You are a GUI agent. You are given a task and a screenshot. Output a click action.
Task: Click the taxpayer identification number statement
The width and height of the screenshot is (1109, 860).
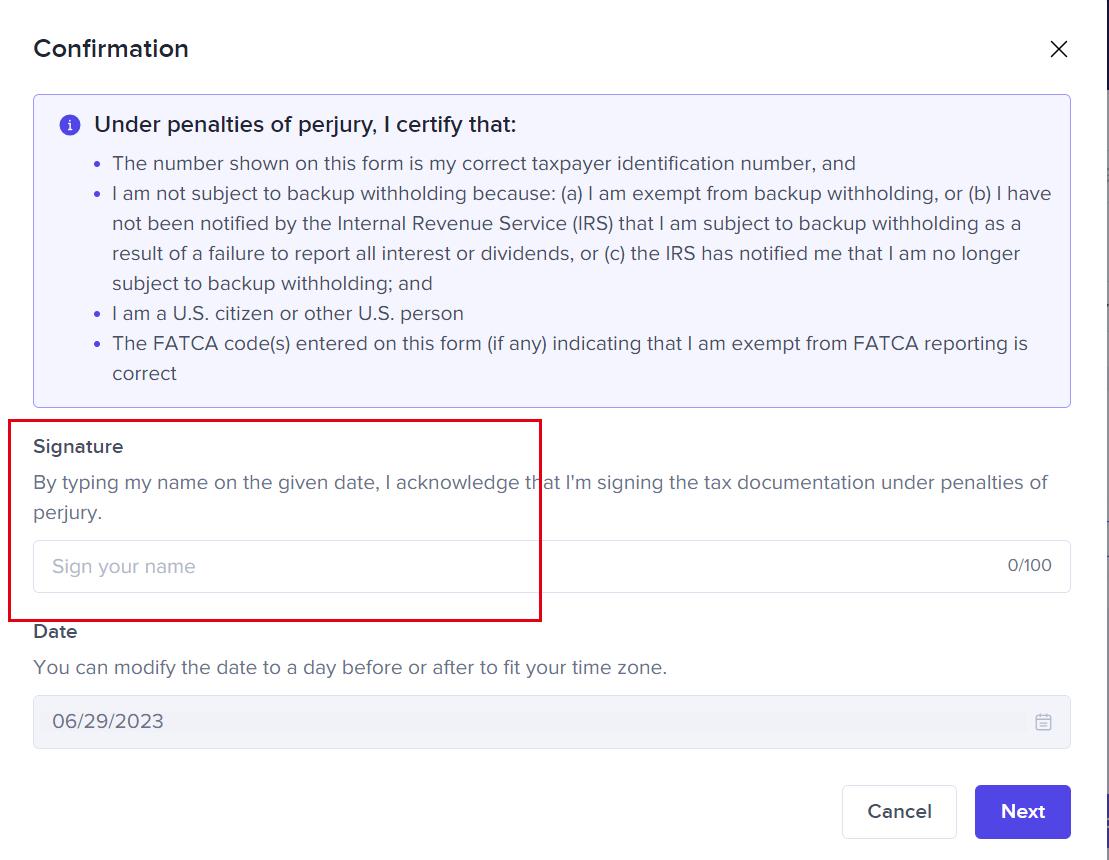pos(484,163)
